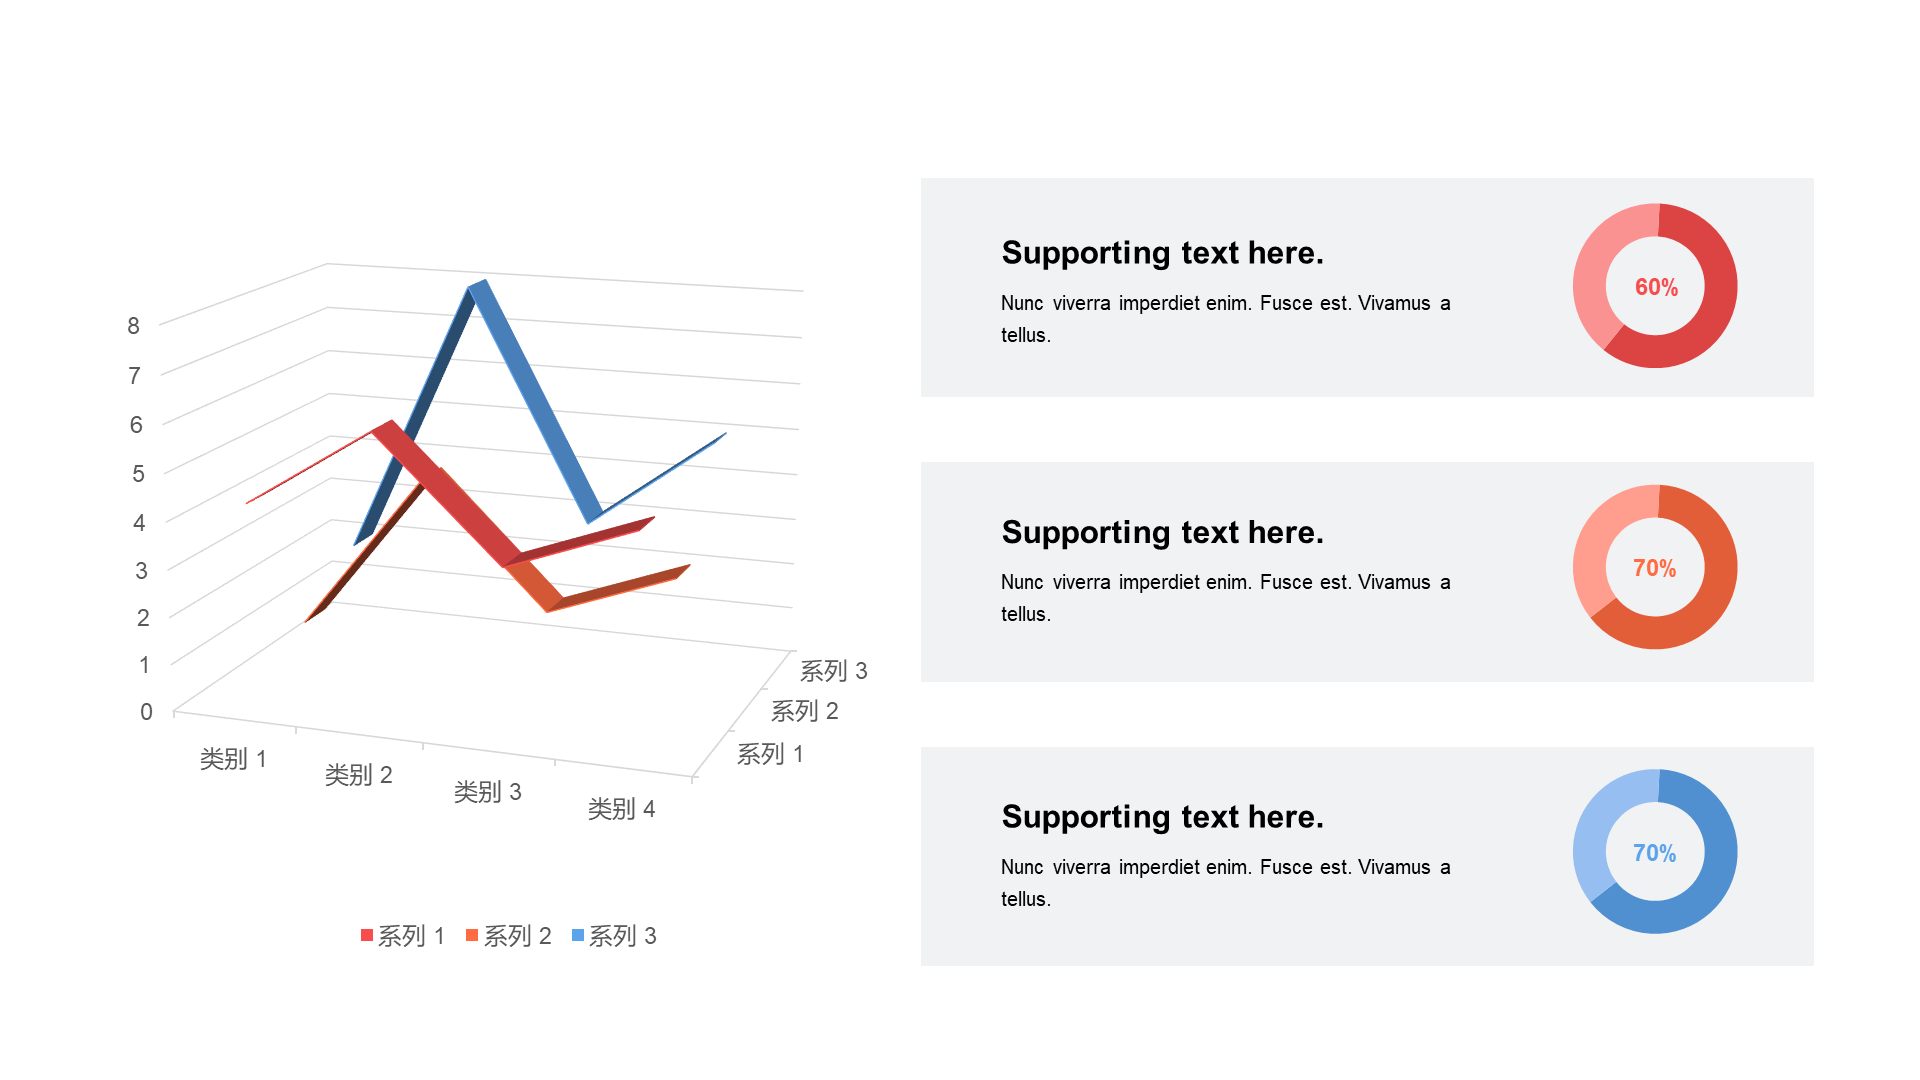The image size is (1920, 1080).
Task: Select the 系列 2 orange legend marker
Action: 472,935
